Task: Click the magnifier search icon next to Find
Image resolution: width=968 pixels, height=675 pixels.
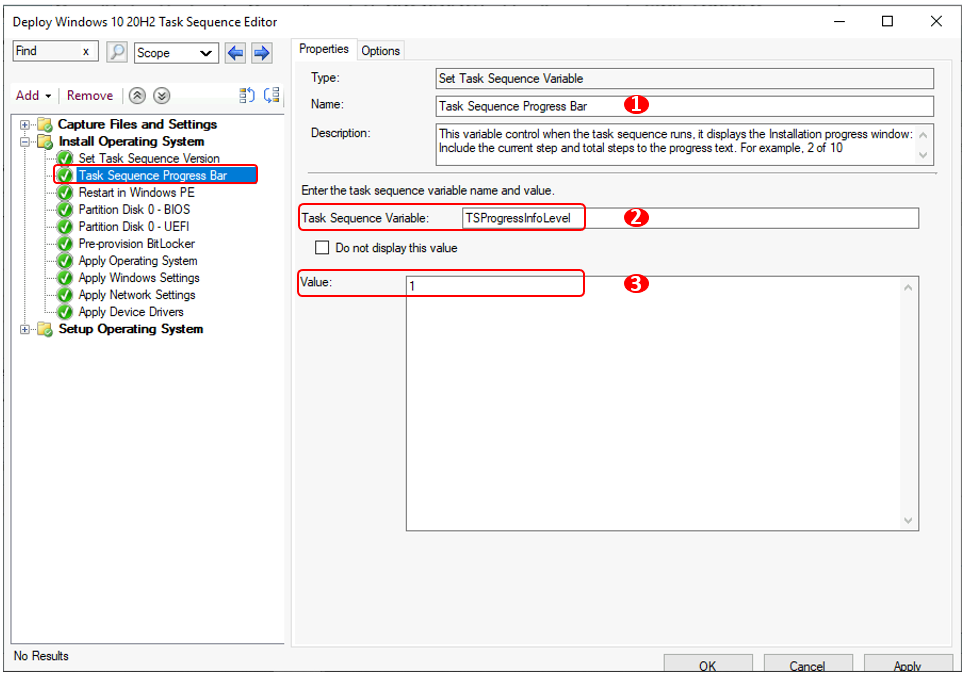Action: coord(117,52)
